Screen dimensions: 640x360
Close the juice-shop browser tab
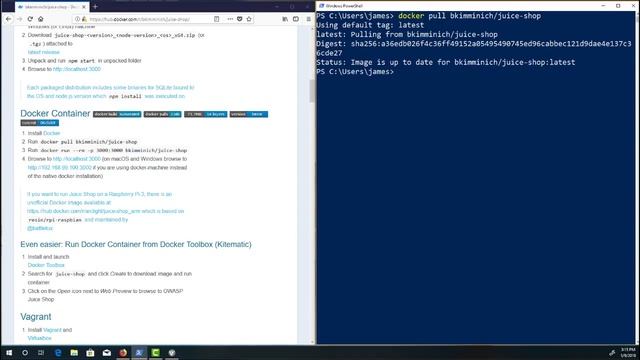point(84,7)
